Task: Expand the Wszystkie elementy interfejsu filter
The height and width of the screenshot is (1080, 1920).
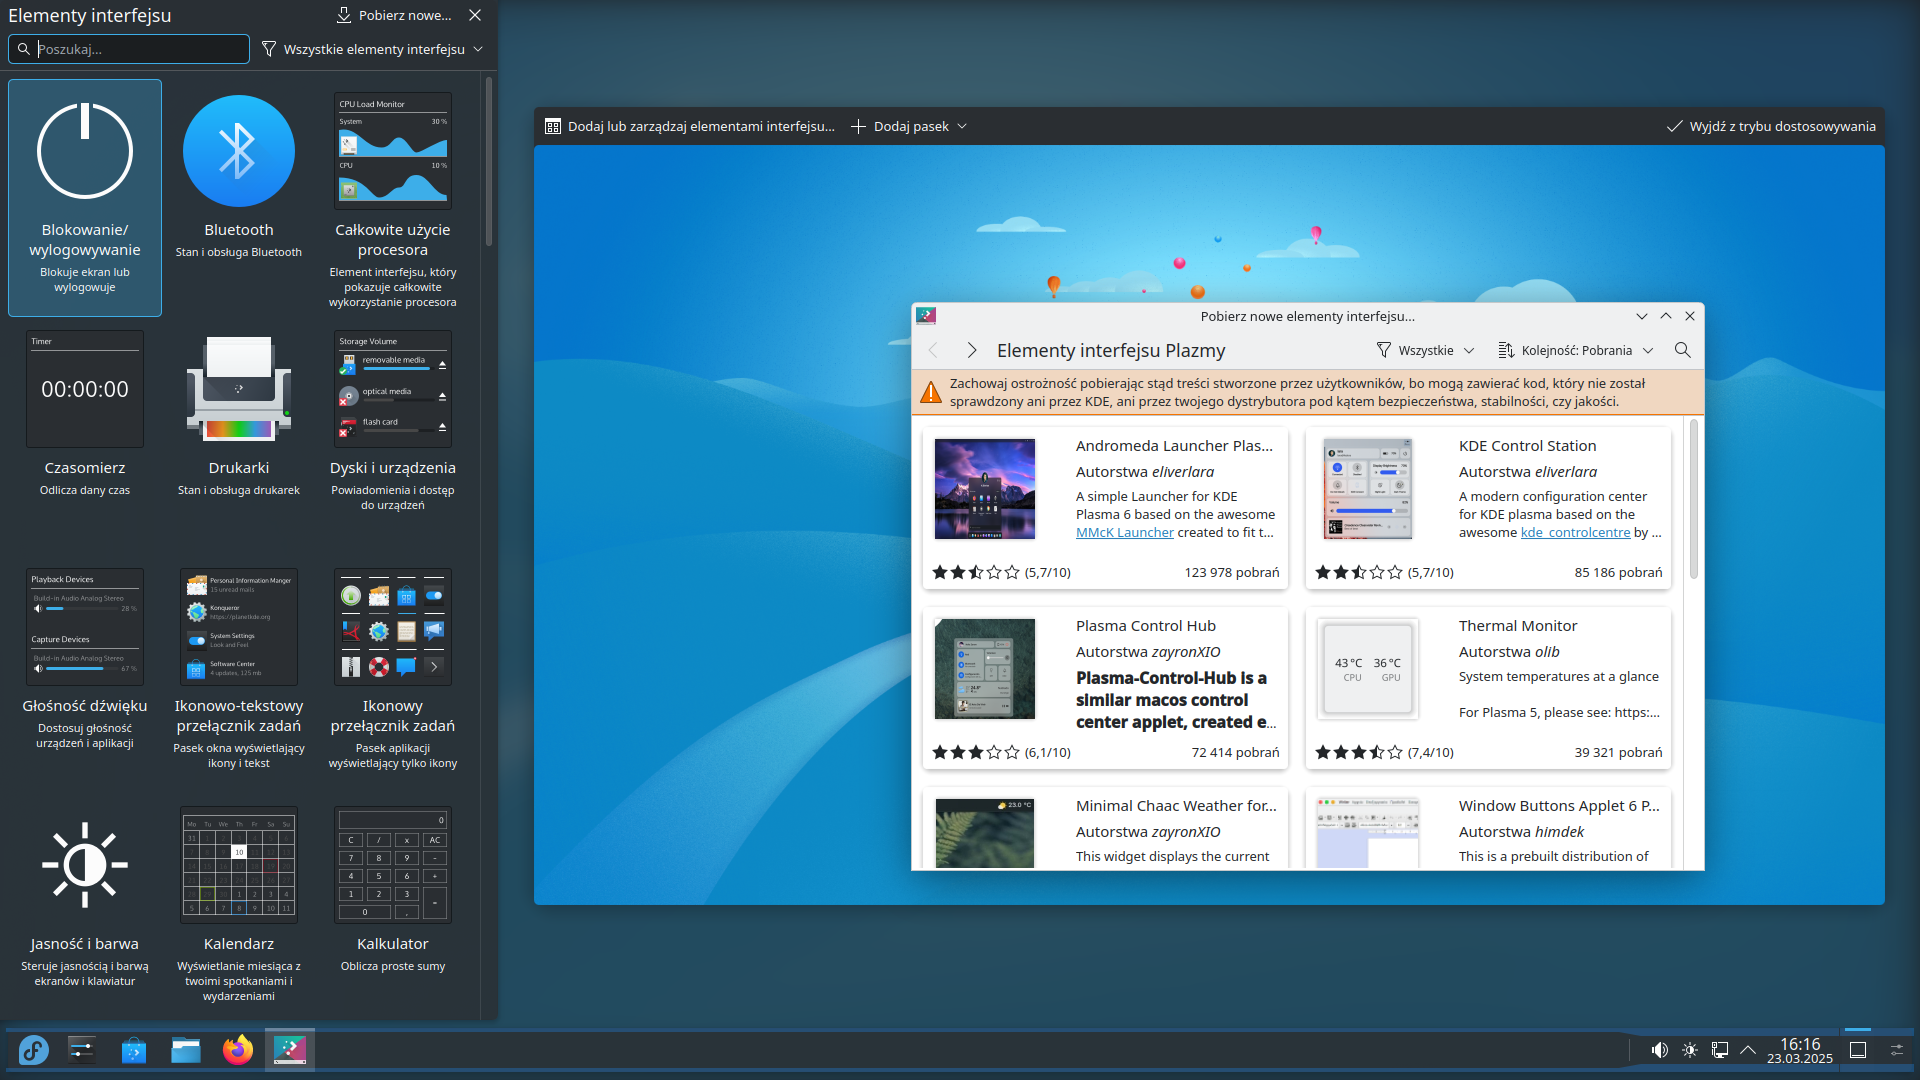Action: click(x=372, y=49)
